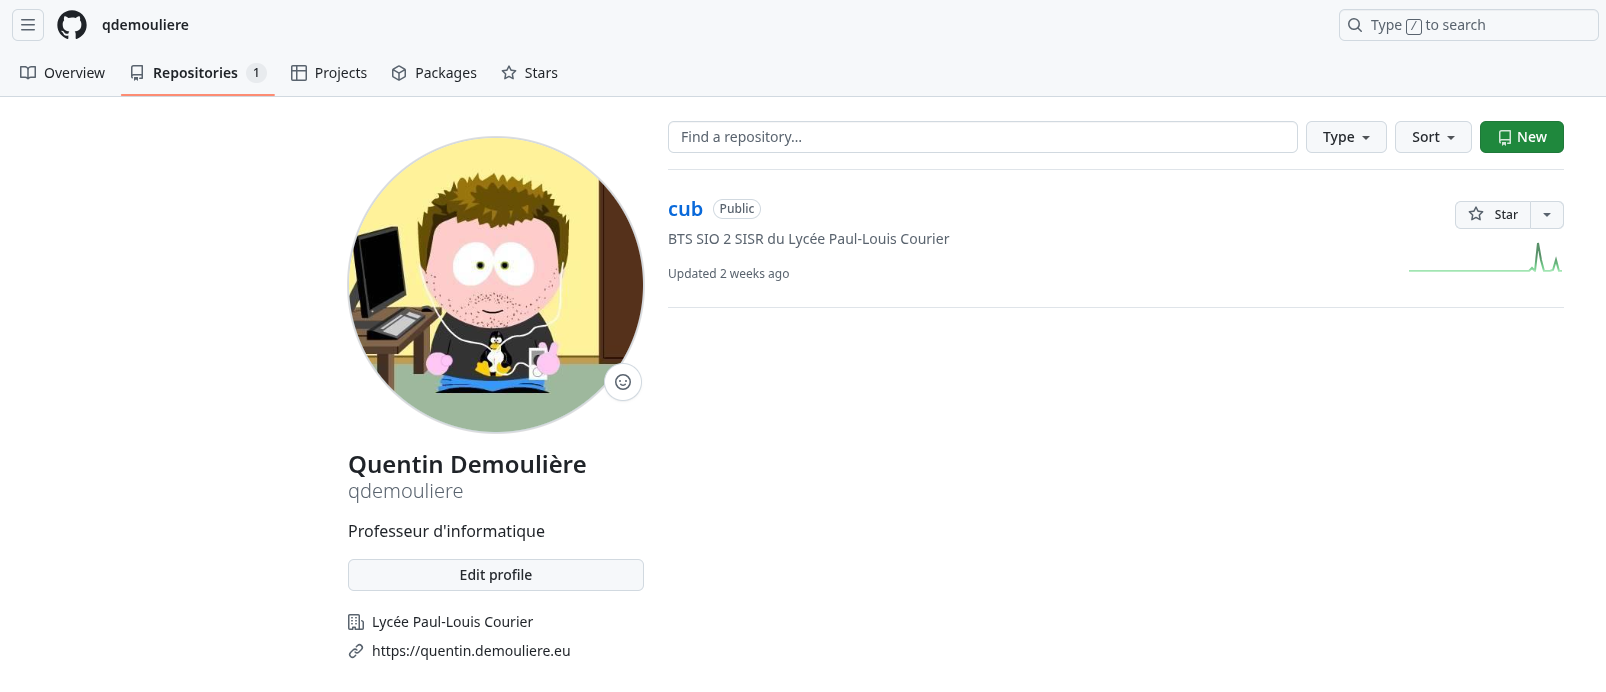Screen dimensions: 1606x692
Task: Click the GitHub Octocat logo
Action: 72,25
